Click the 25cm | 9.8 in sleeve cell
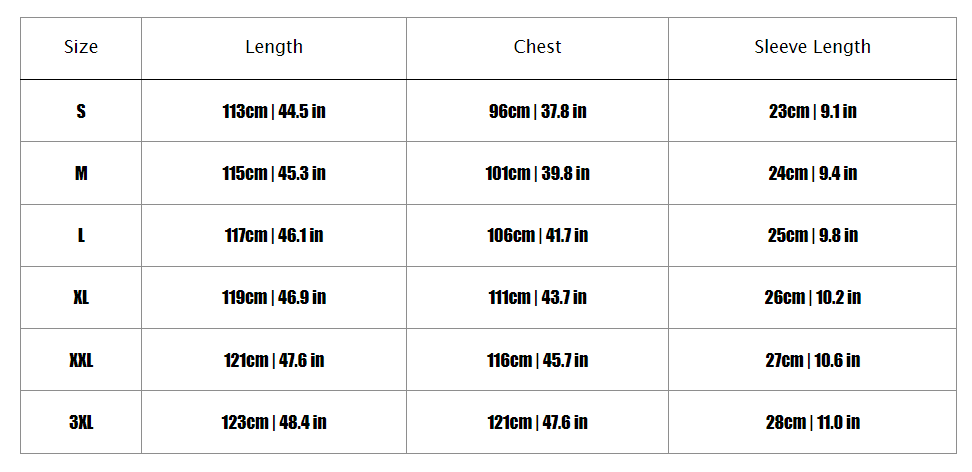This screenshot has width=972, height=472. pyautogui.click(x=812, y=235)
